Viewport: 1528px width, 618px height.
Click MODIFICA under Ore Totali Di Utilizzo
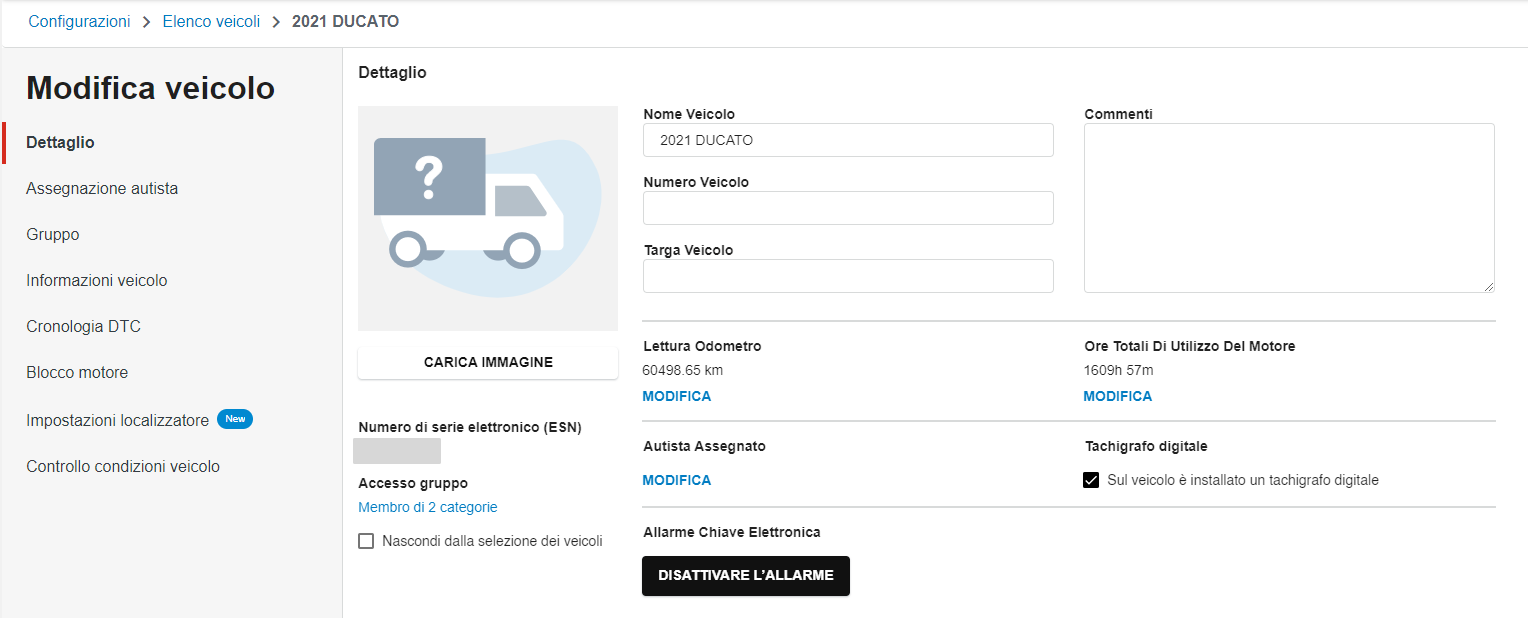click(x=1118, y=396)
